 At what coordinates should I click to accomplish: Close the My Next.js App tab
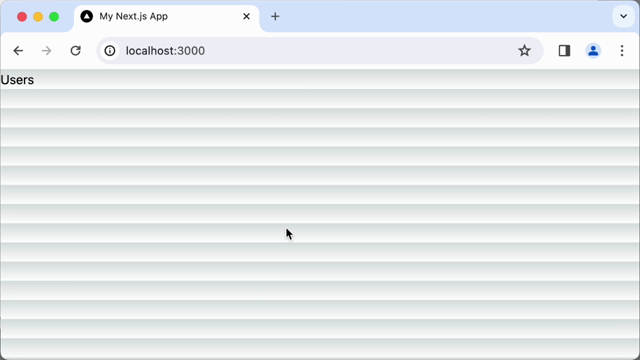point(247,16)
